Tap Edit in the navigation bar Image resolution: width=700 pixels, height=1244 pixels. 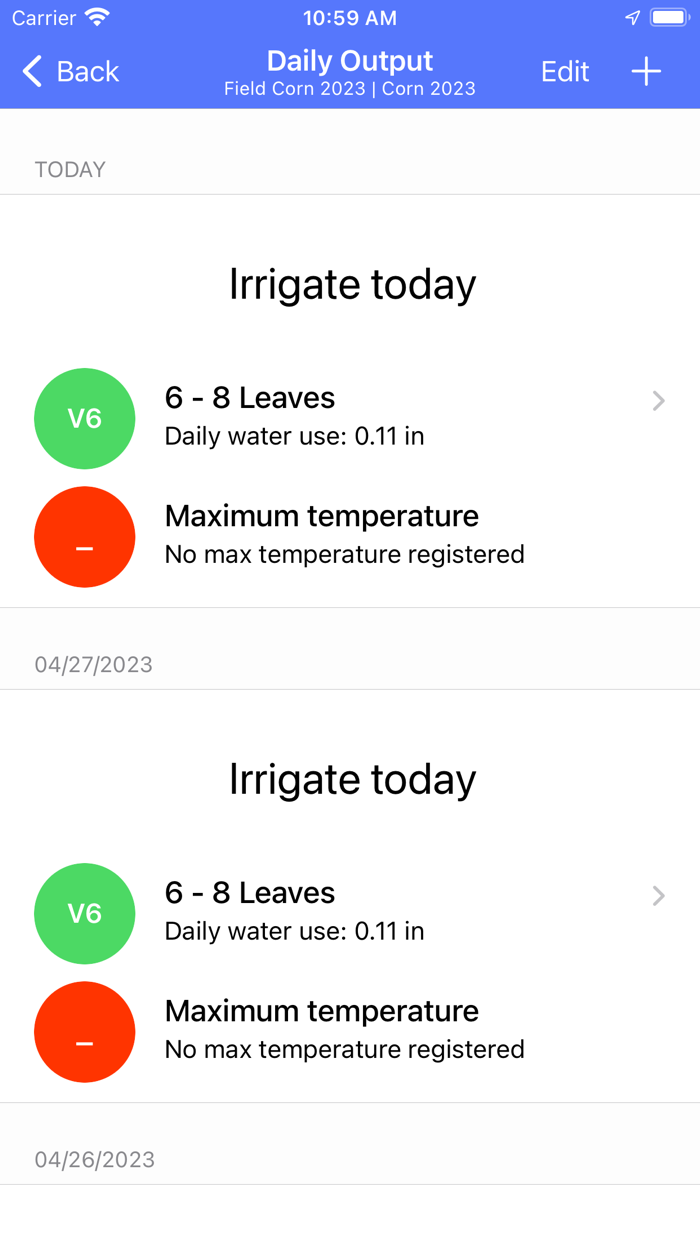565,71
